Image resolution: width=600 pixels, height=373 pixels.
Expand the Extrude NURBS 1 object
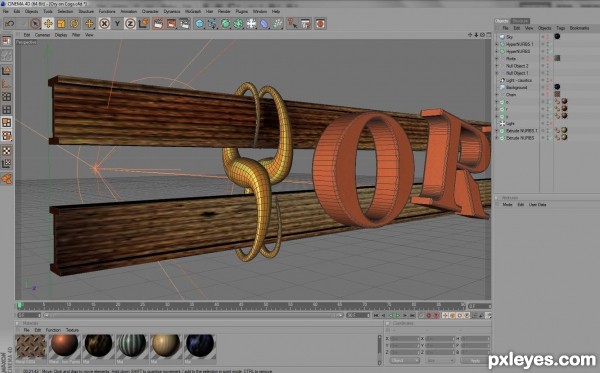pyautogui.click(x=497, y=131)
